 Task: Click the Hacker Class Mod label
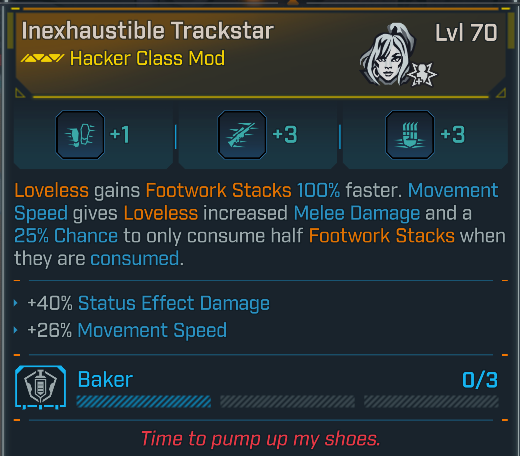[147, 58]
